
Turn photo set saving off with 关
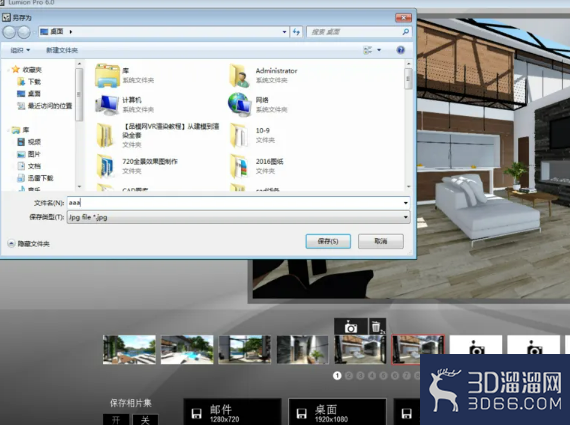[x=145, y=420]
